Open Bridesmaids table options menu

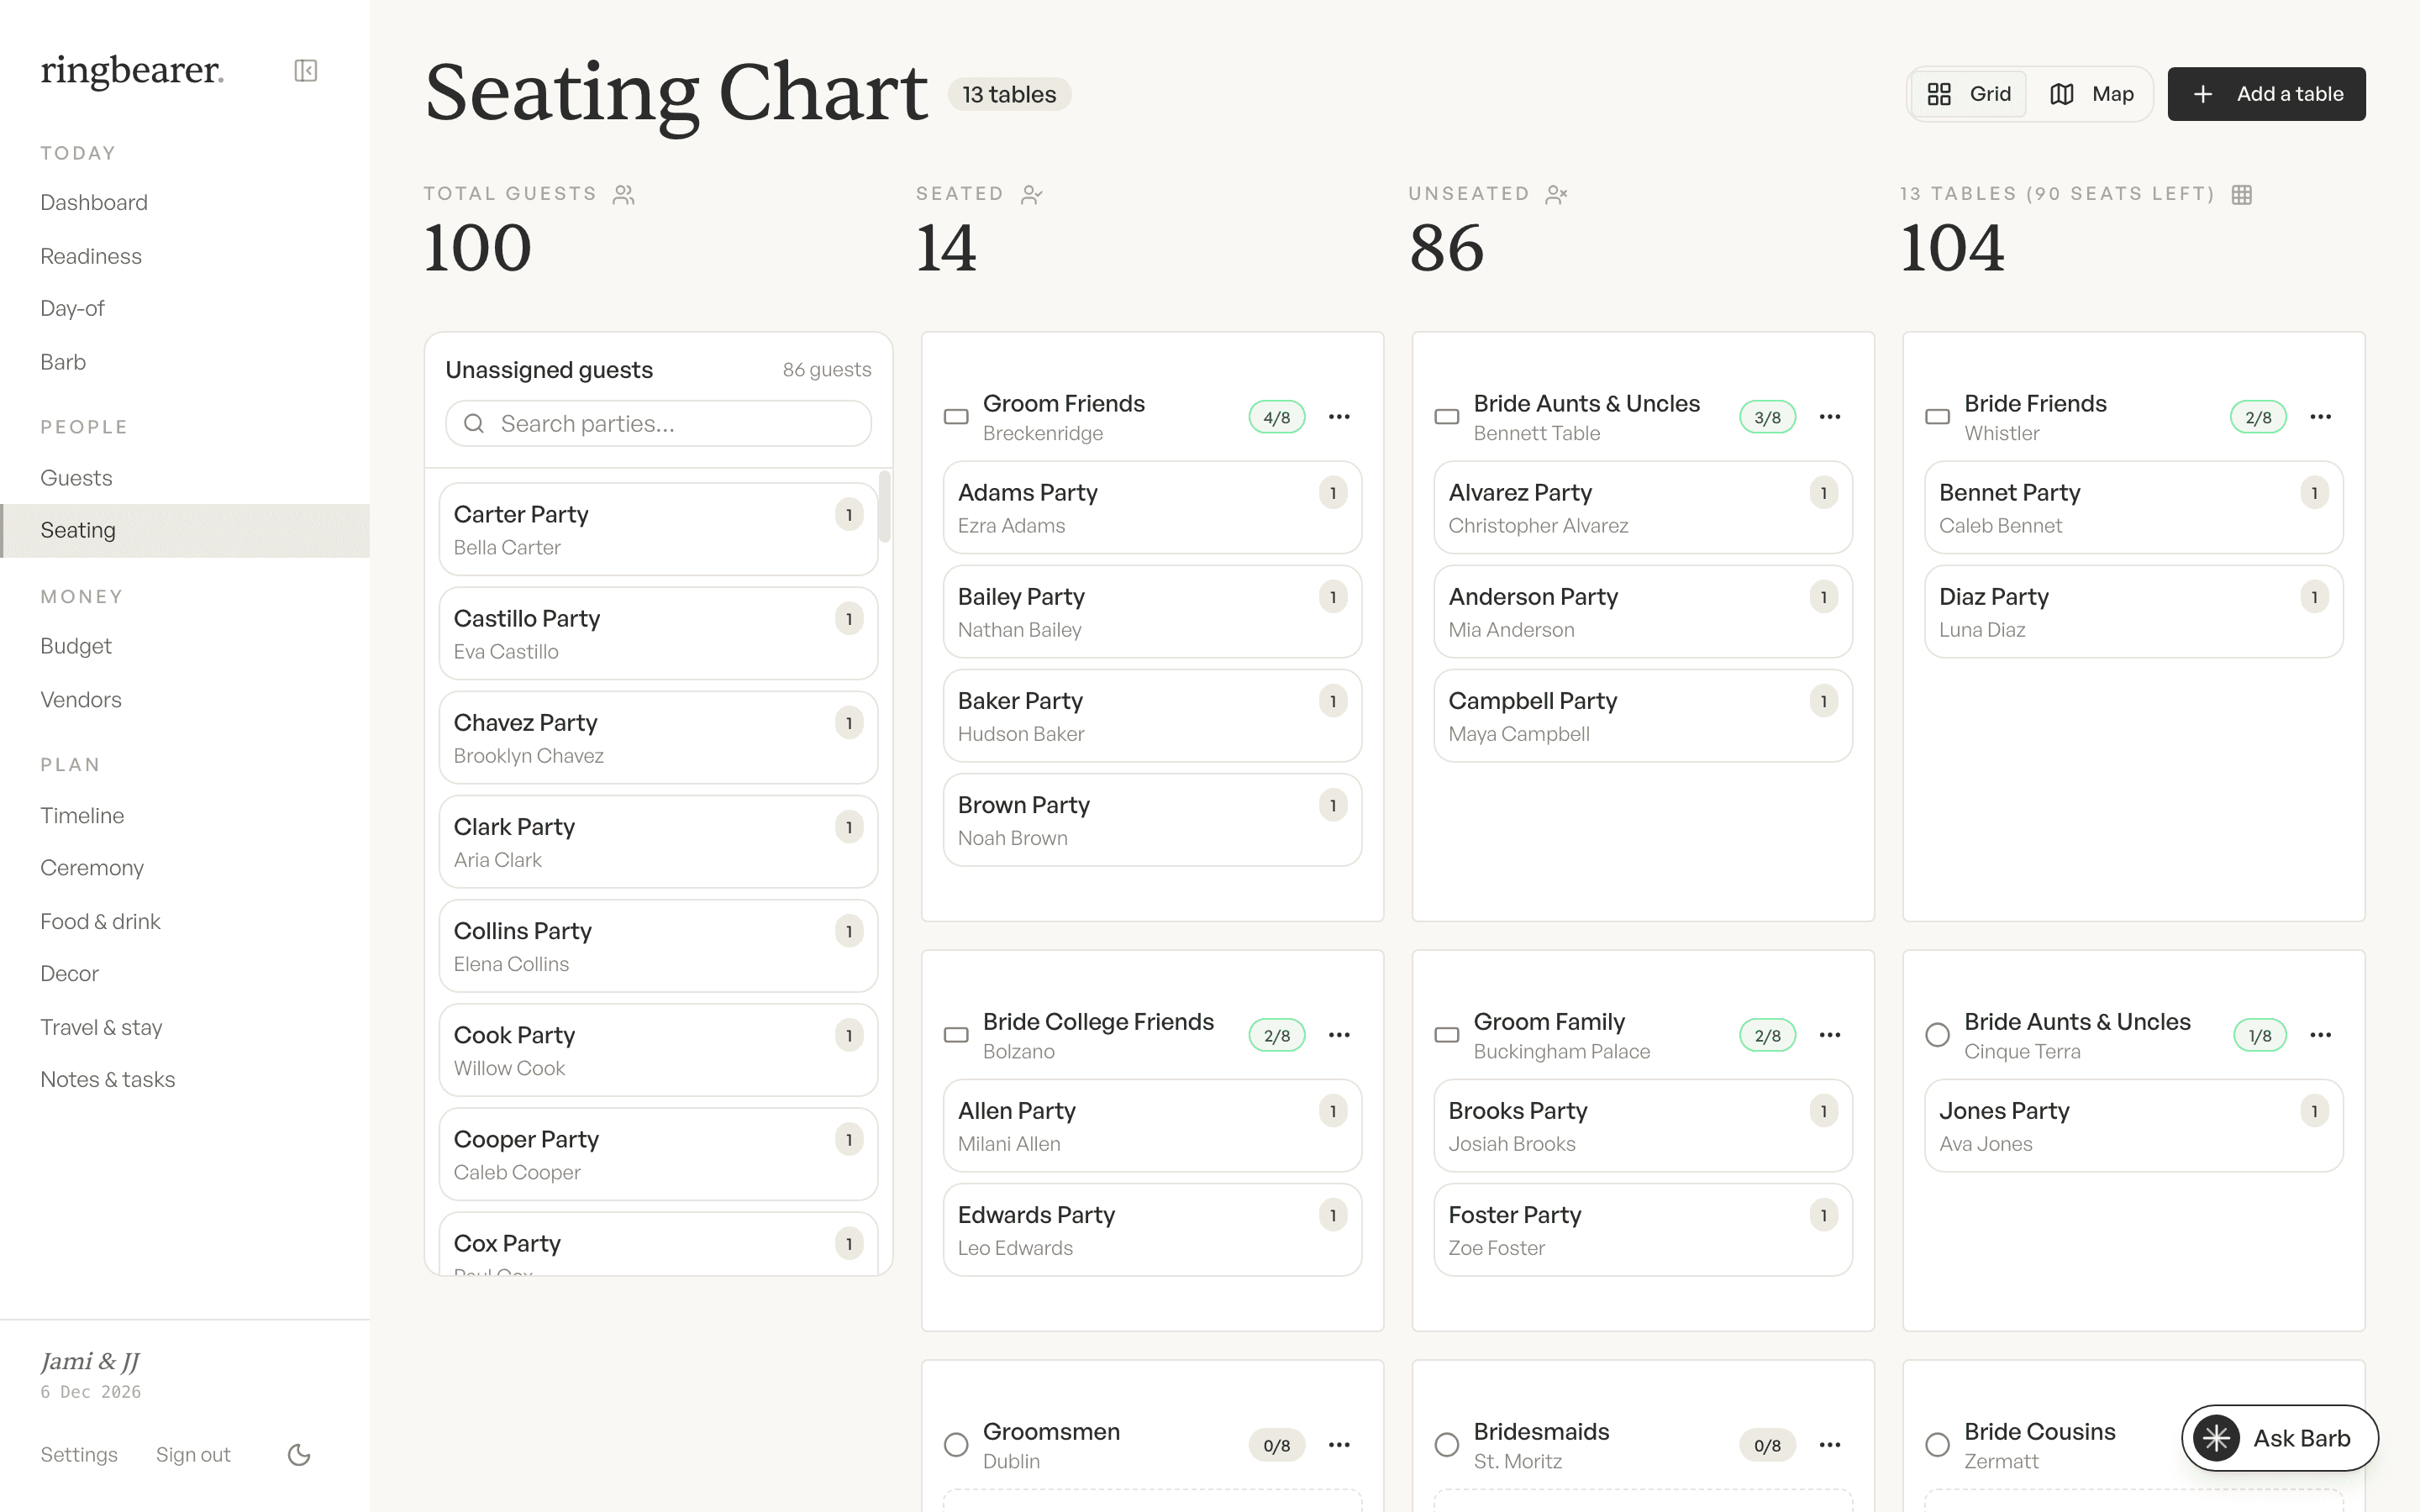point(1830,1445)
